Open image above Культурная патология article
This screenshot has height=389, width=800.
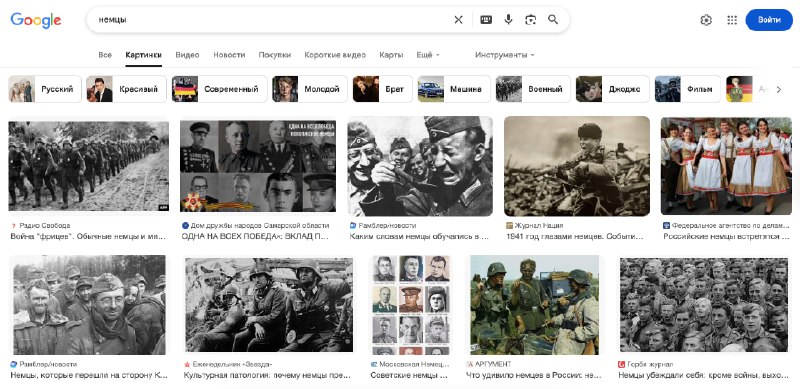click(269, 305)
